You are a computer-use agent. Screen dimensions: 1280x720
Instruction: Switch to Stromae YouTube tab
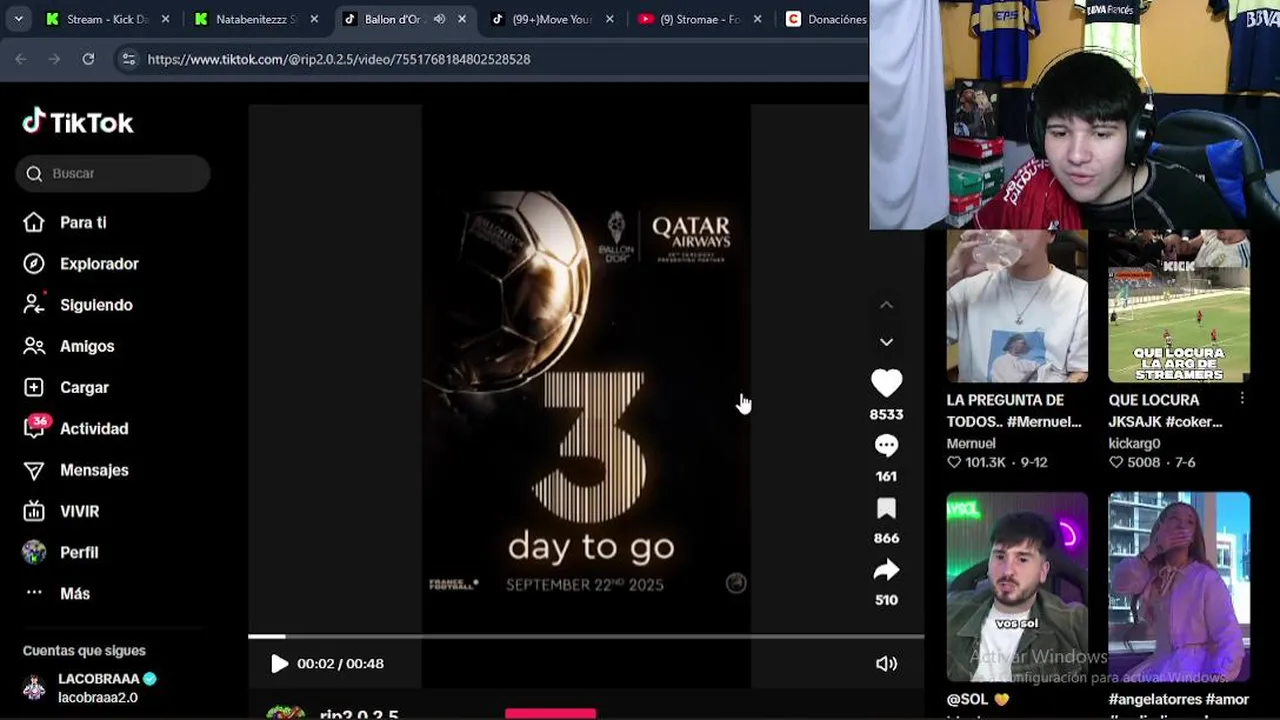(700, 19)
